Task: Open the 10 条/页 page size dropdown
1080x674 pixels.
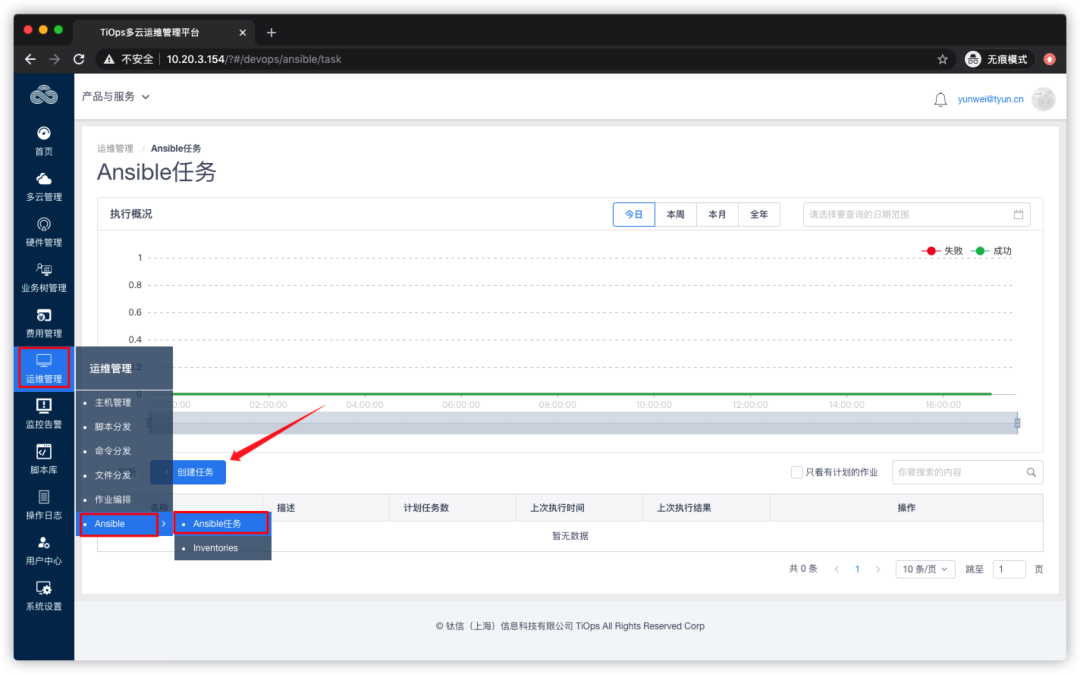Action: (924, 568)
